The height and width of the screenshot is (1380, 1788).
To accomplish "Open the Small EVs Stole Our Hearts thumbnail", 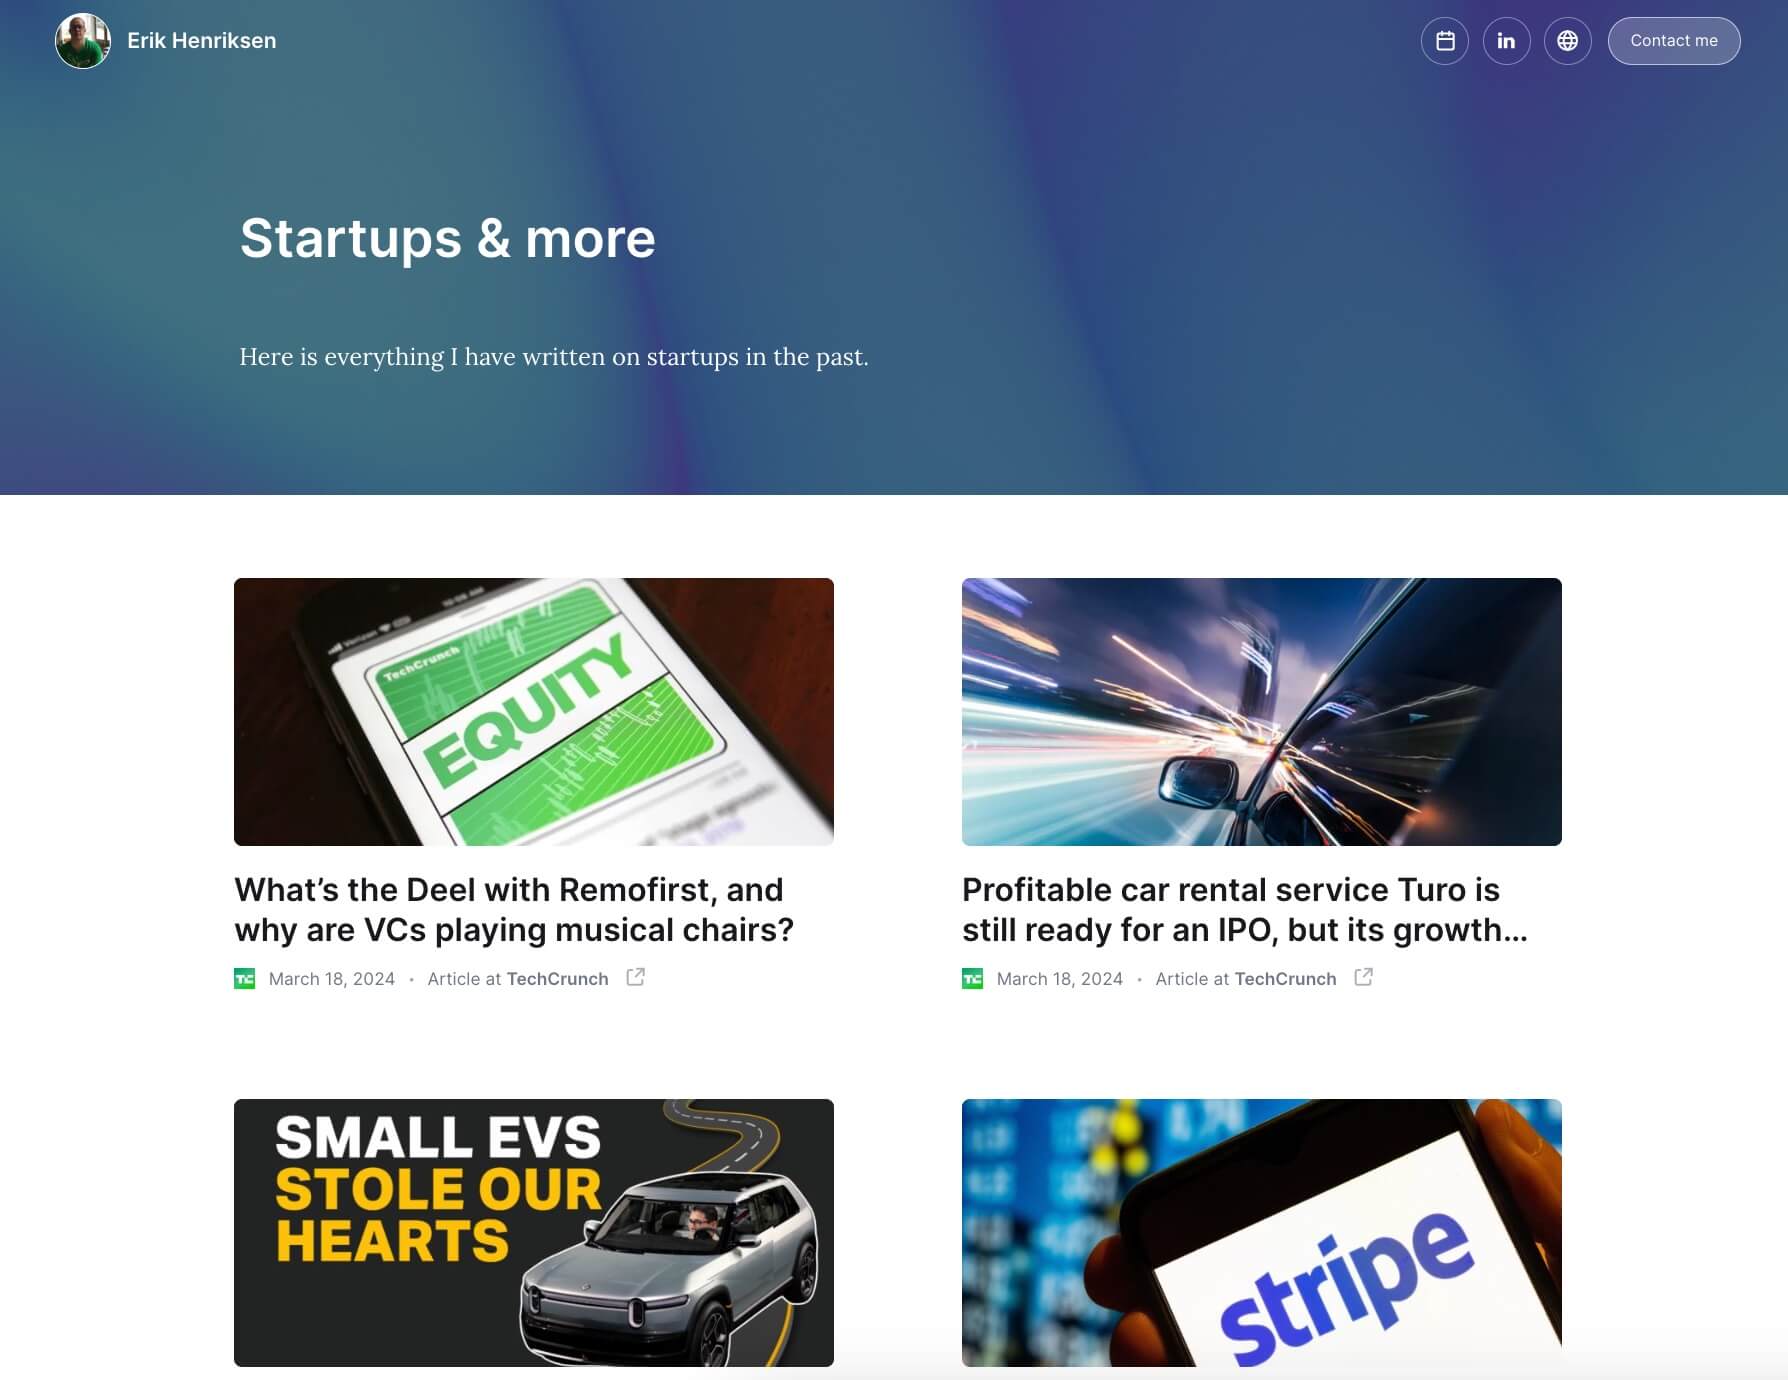I will 534,1233.
